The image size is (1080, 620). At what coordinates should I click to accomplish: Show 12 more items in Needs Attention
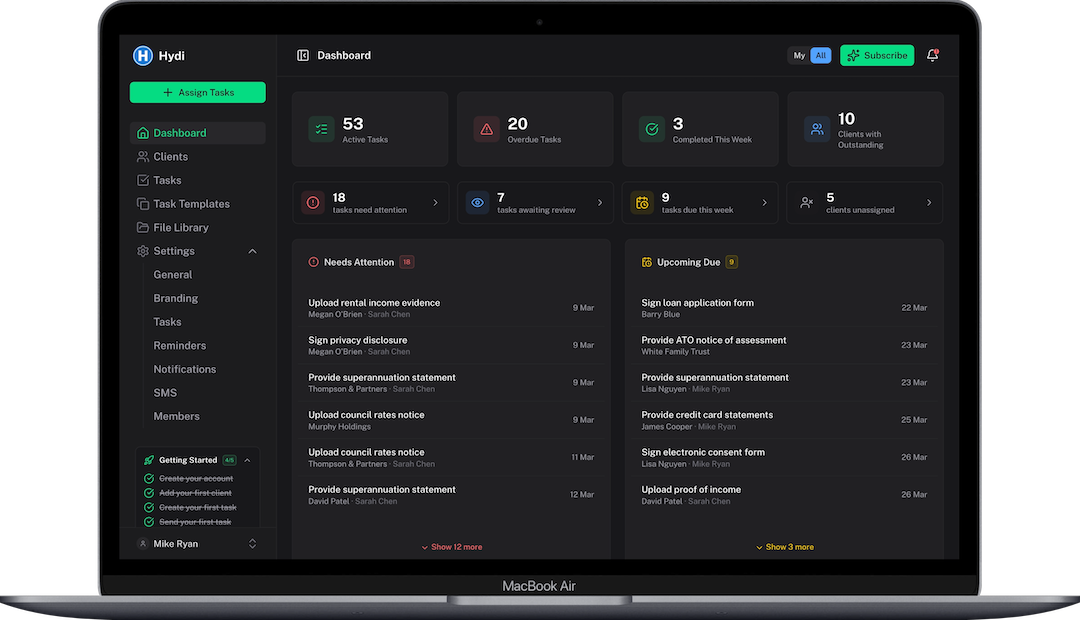coord(451,547)
